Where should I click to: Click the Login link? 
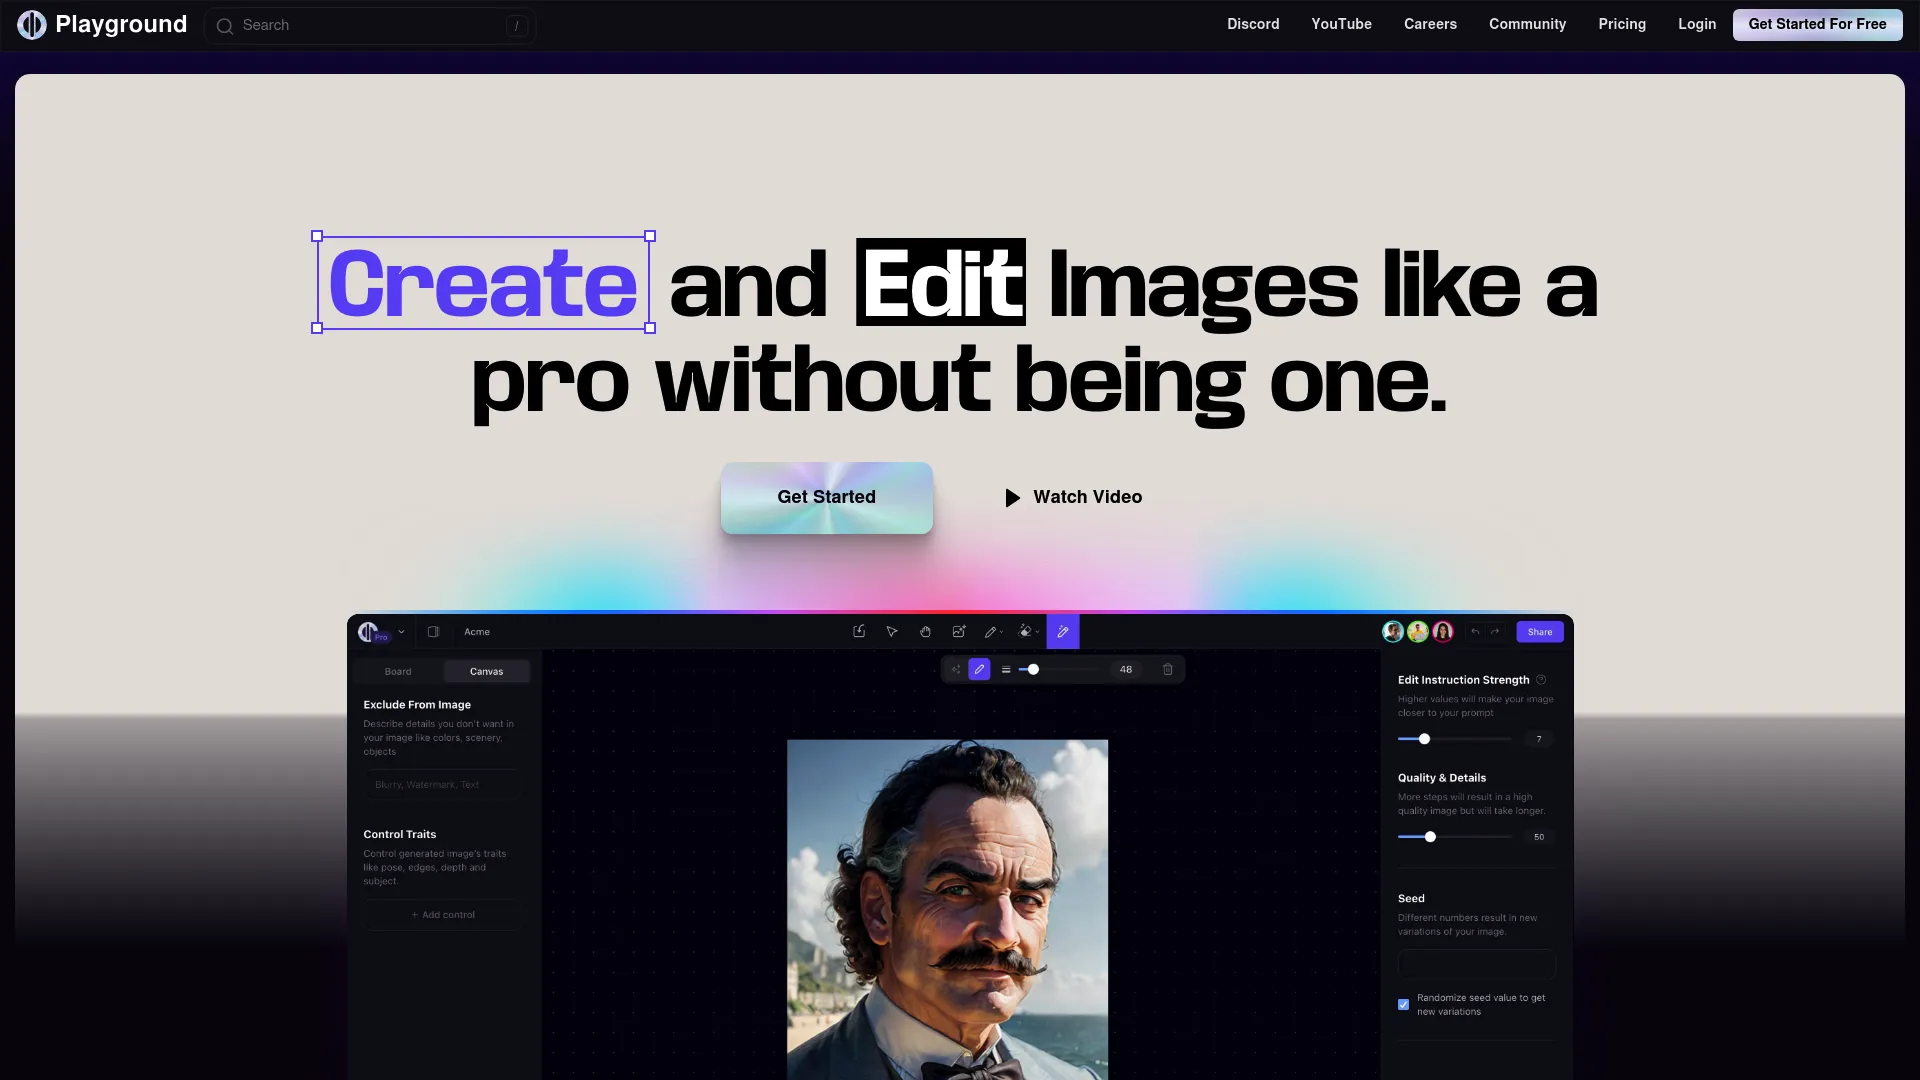click(1697, 24)
